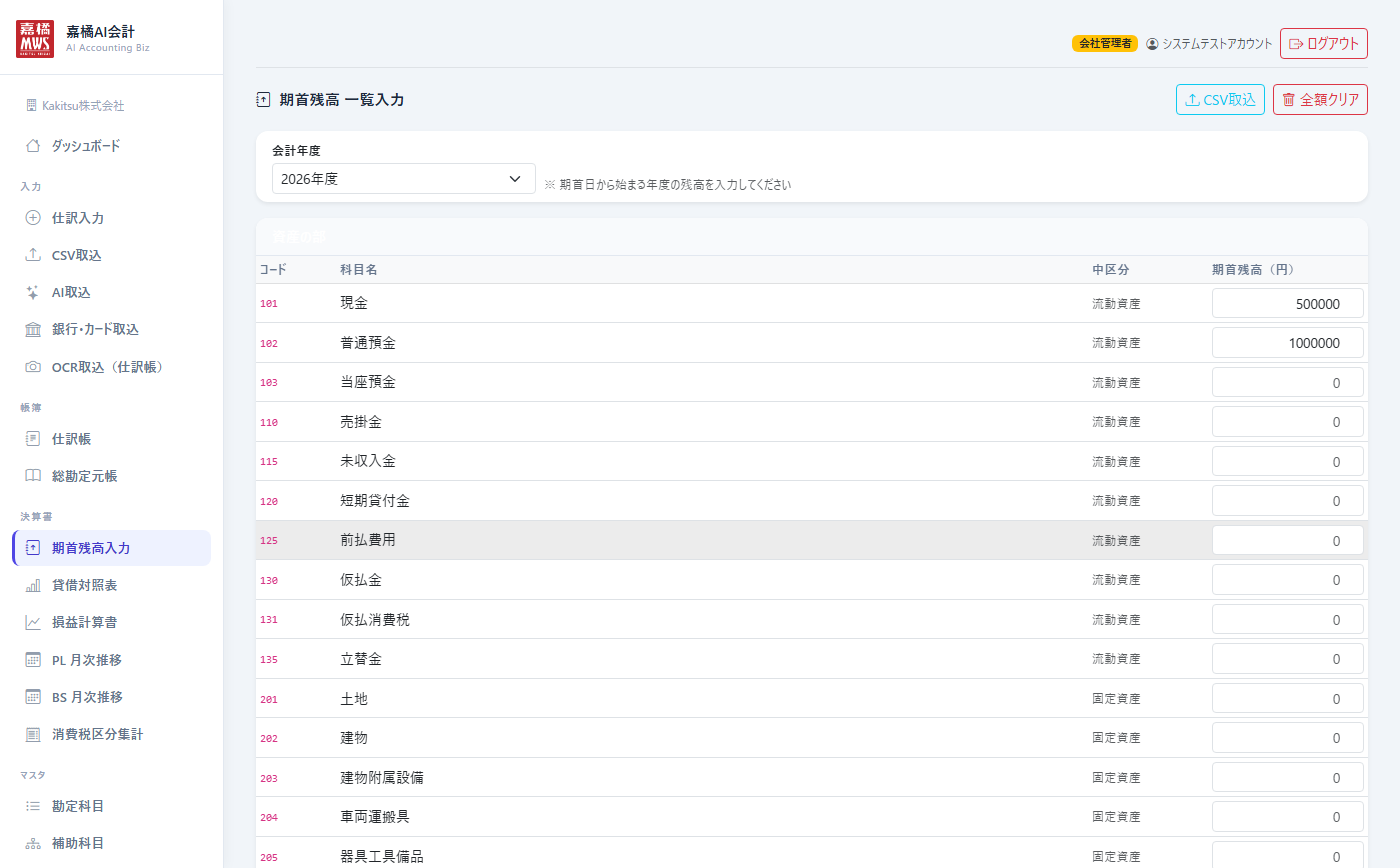
Task: Click the CSV取込 button at top right
Action: [1221, 100]
